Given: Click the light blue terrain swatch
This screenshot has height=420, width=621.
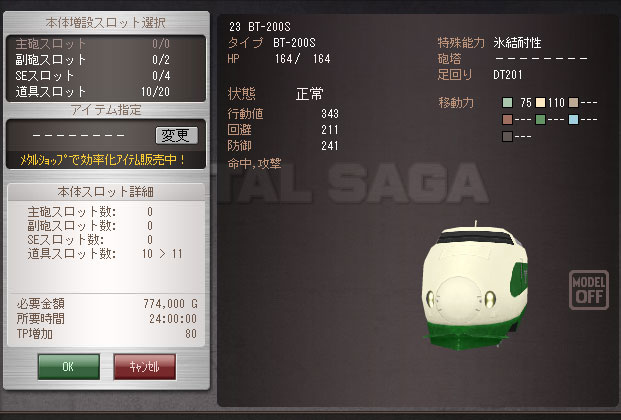Looking at the screenshot, I should point(573,119).
